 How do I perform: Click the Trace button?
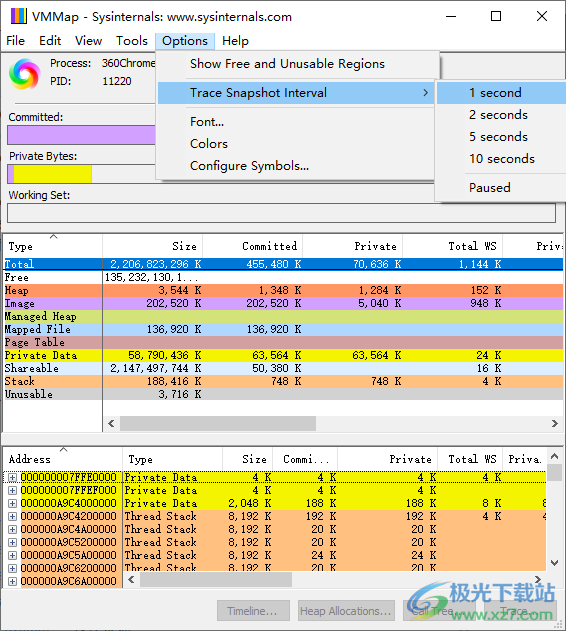click(x=521, y=611)
